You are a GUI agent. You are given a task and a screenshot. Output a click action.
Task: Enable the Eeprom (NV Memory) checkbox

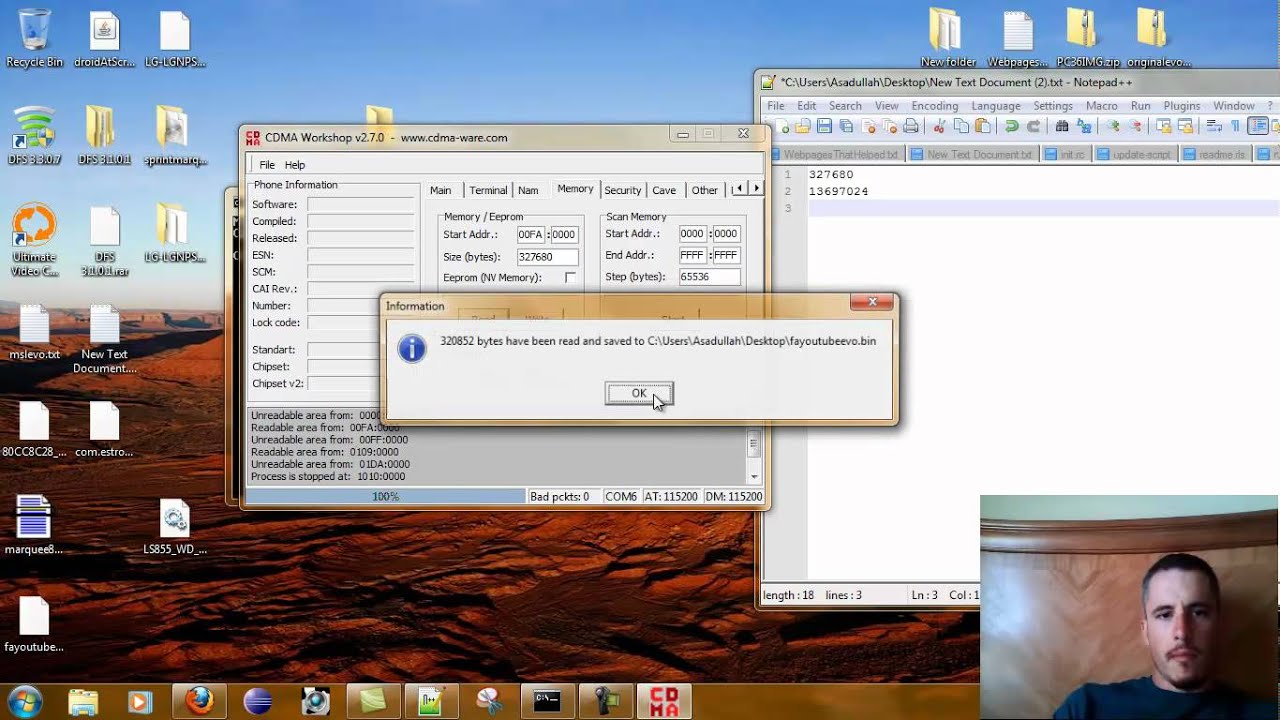coord(570,278)
